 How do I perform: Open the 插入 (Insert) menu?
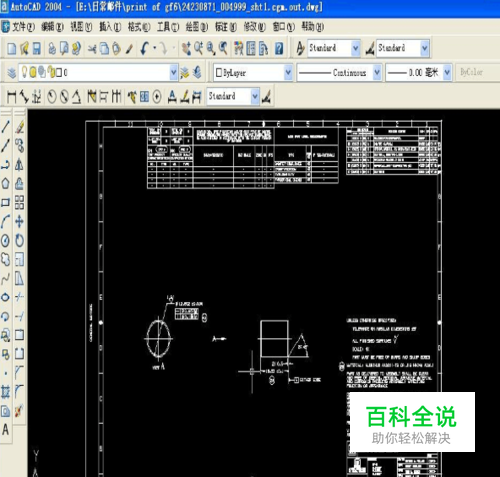[110, 27]
